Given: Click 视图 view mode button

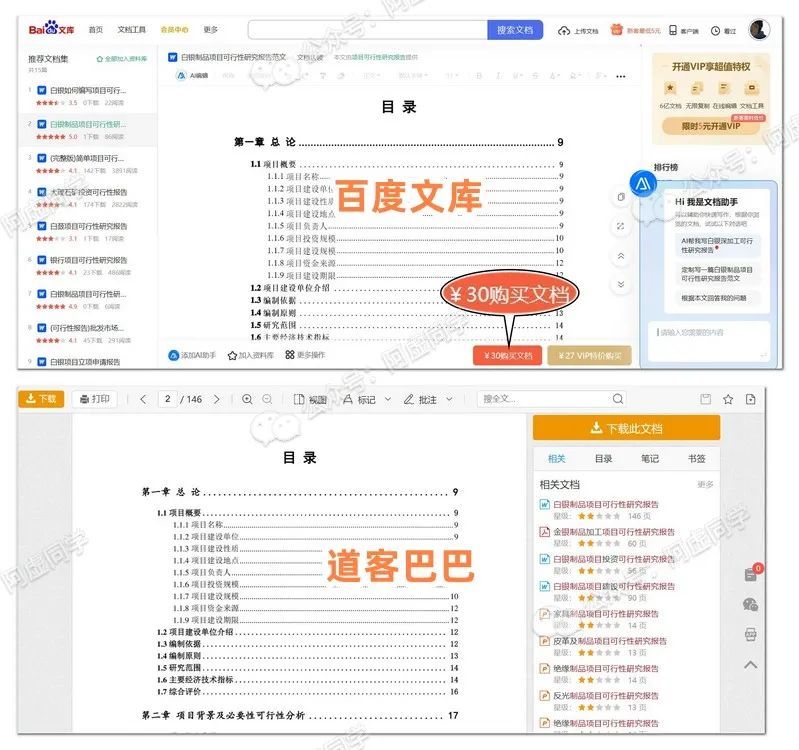Looking at the screenshot, I should 310,399.
